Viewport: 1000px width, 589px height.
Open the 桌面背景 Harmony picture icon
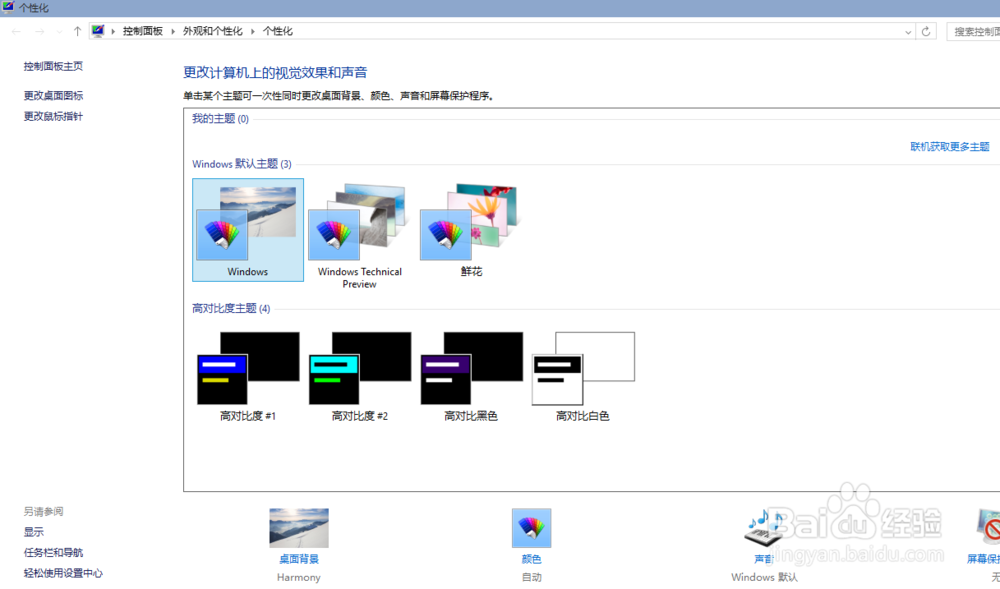[299, 528]
